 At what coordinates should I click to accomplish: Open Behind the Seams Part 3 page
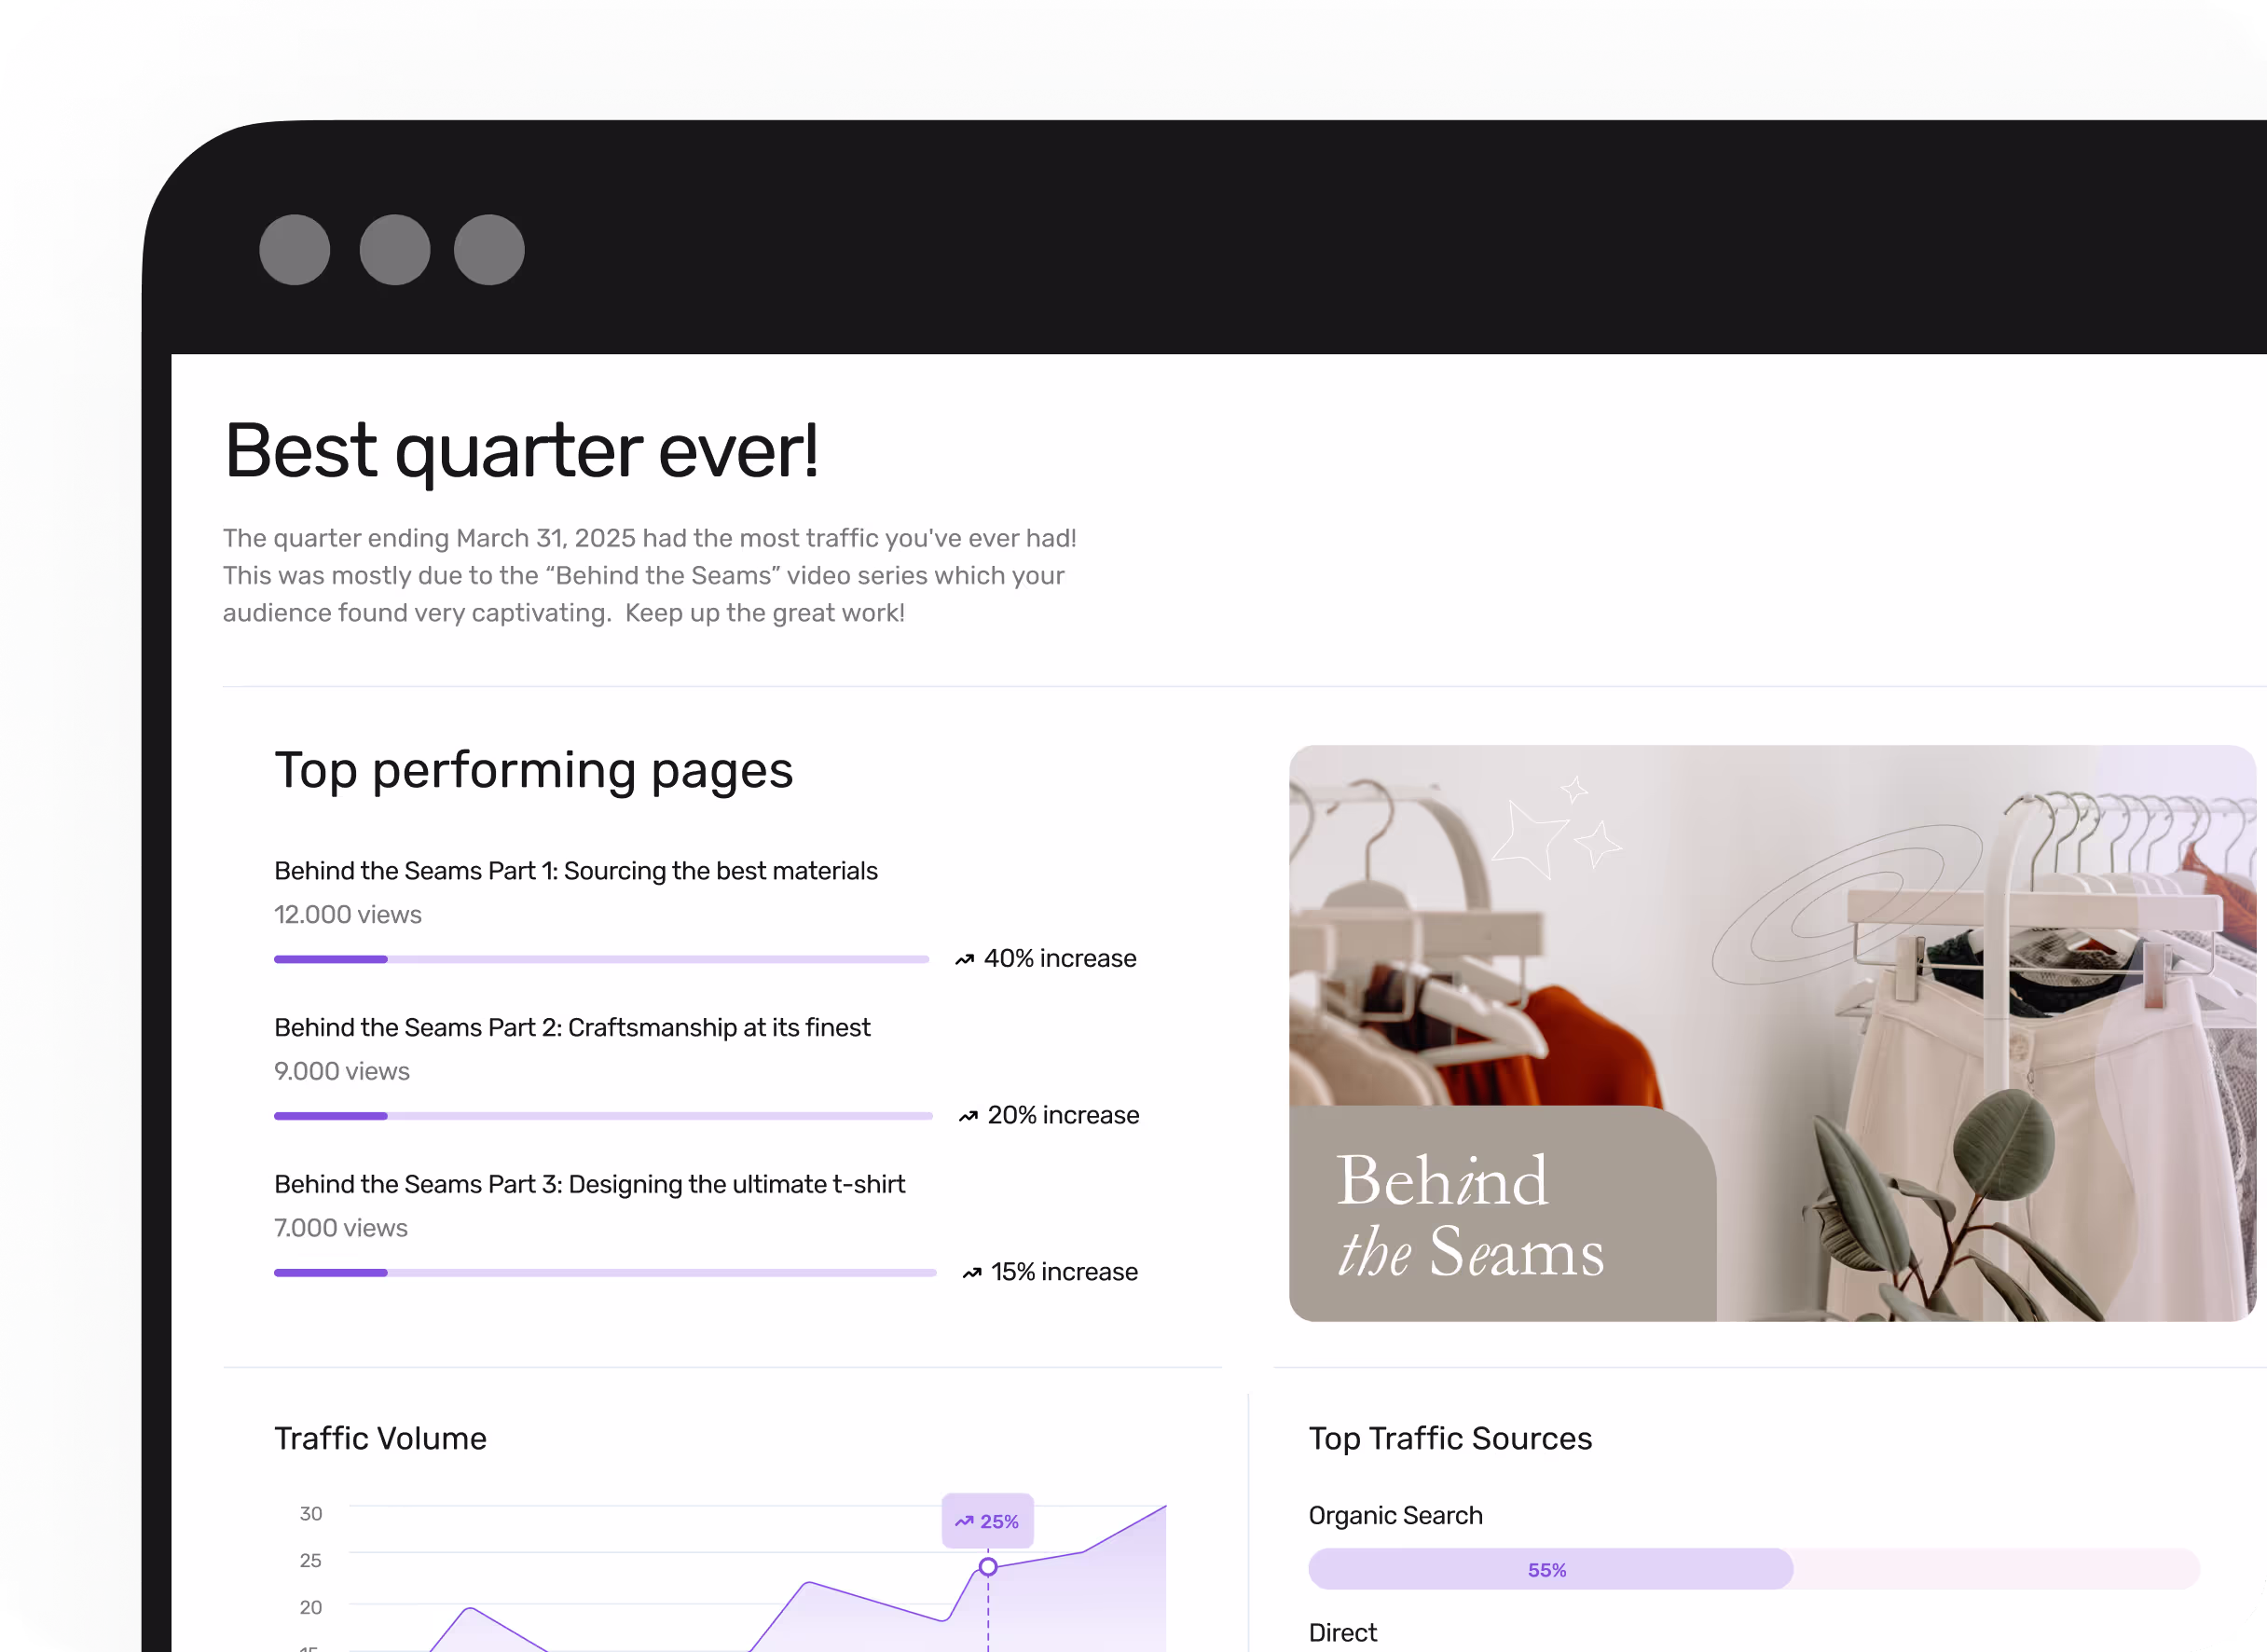coord(590,1185)
